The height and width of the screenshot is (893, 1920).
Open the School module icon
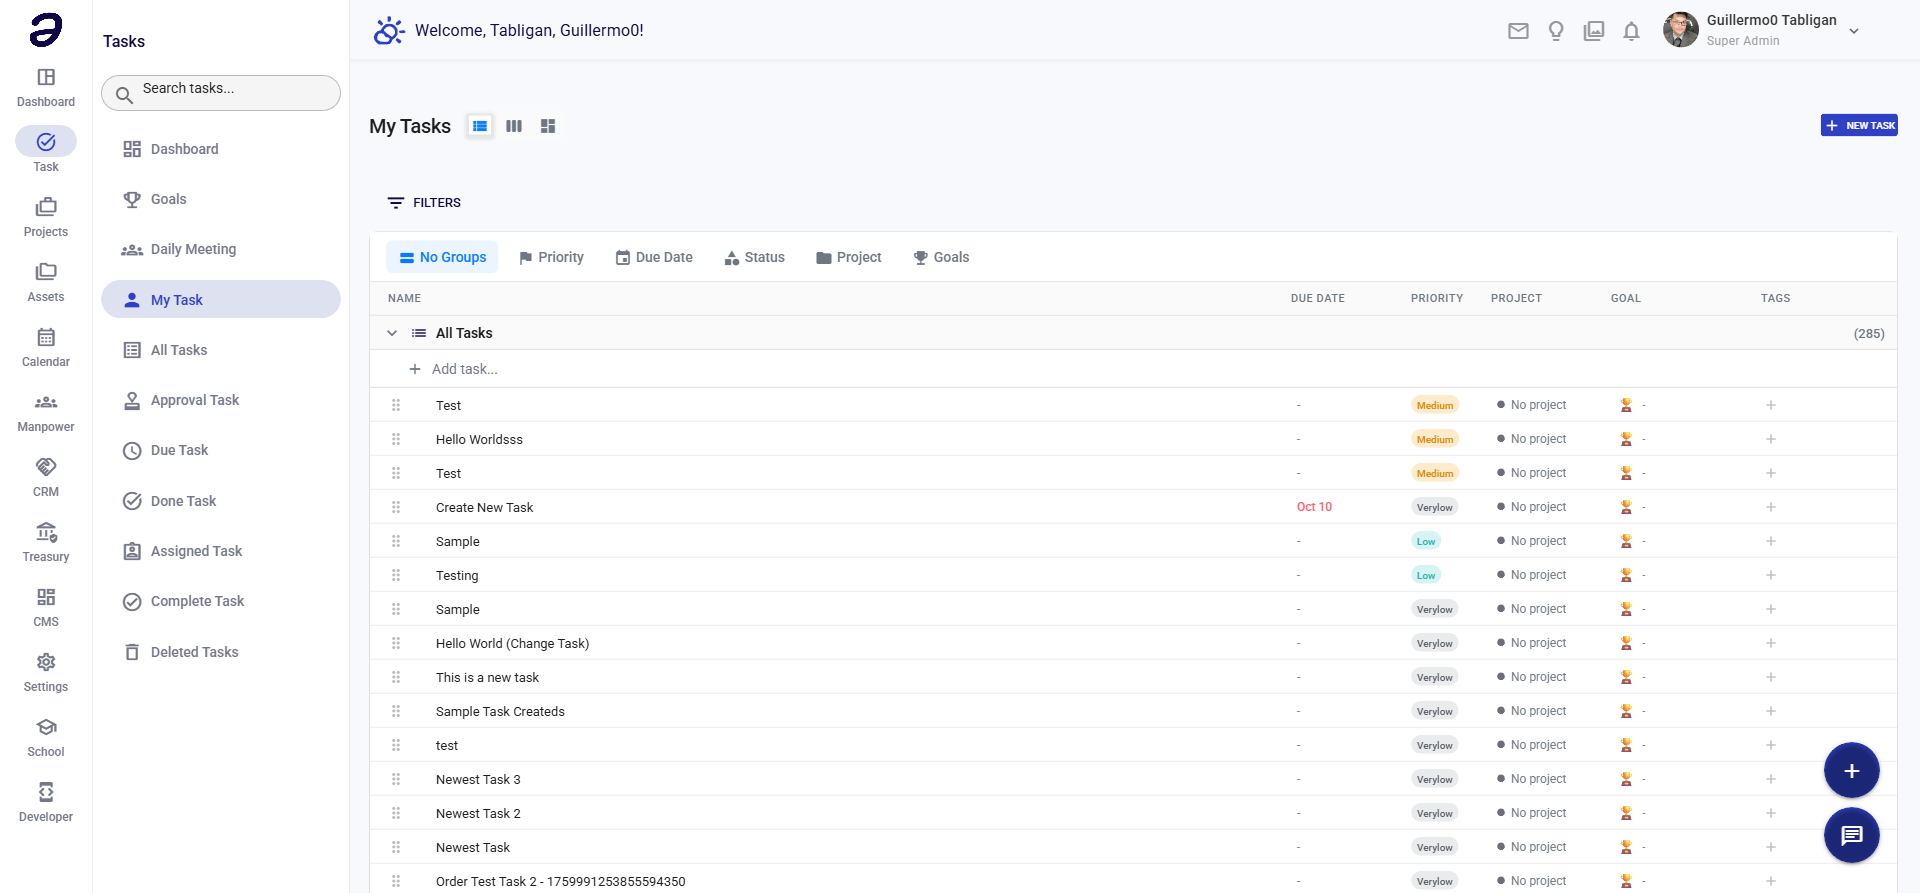pyautogui.click(x=46, y=727)
